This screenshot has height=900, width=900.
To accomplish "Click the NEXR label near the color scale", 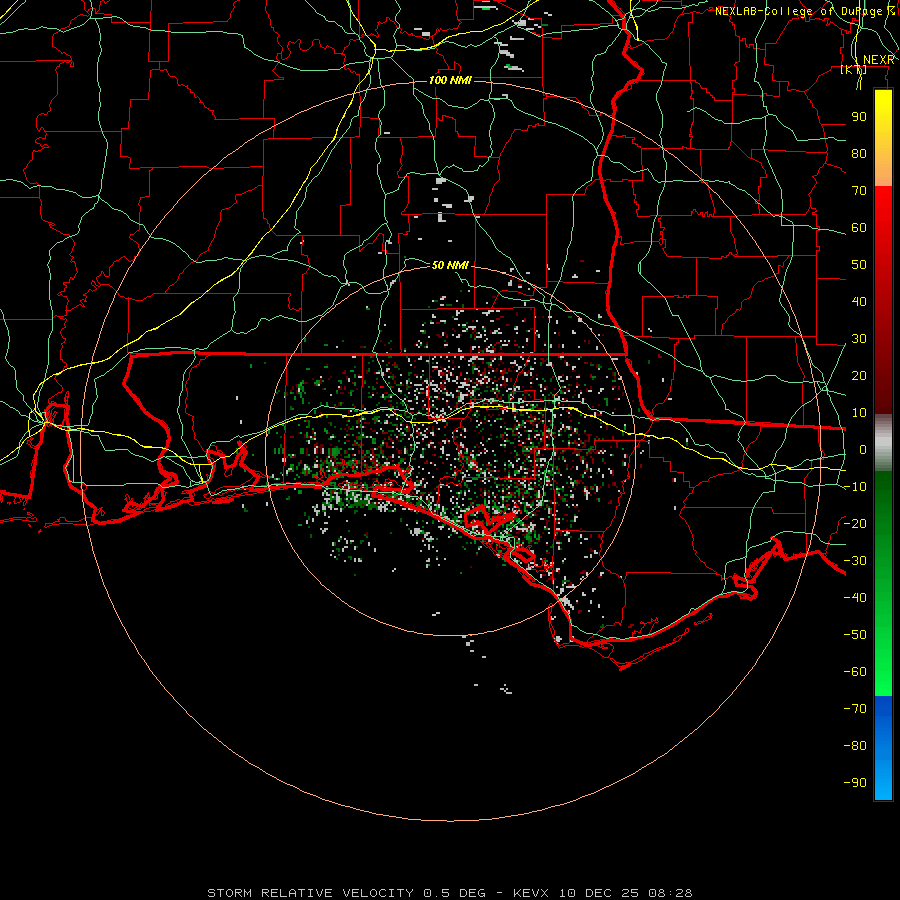I will click(x=878, y=60).
